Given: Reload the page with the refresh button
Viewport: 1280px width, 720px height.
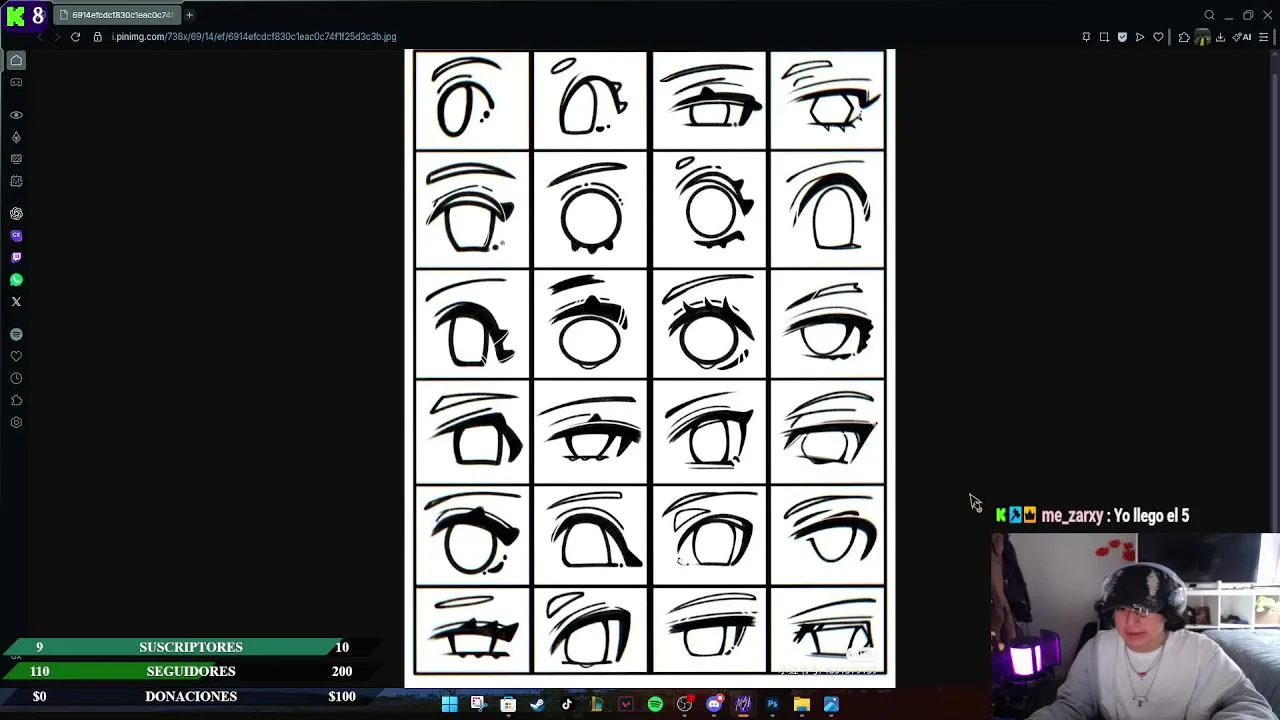Looking at the screenshot, I should click(75, 37).
